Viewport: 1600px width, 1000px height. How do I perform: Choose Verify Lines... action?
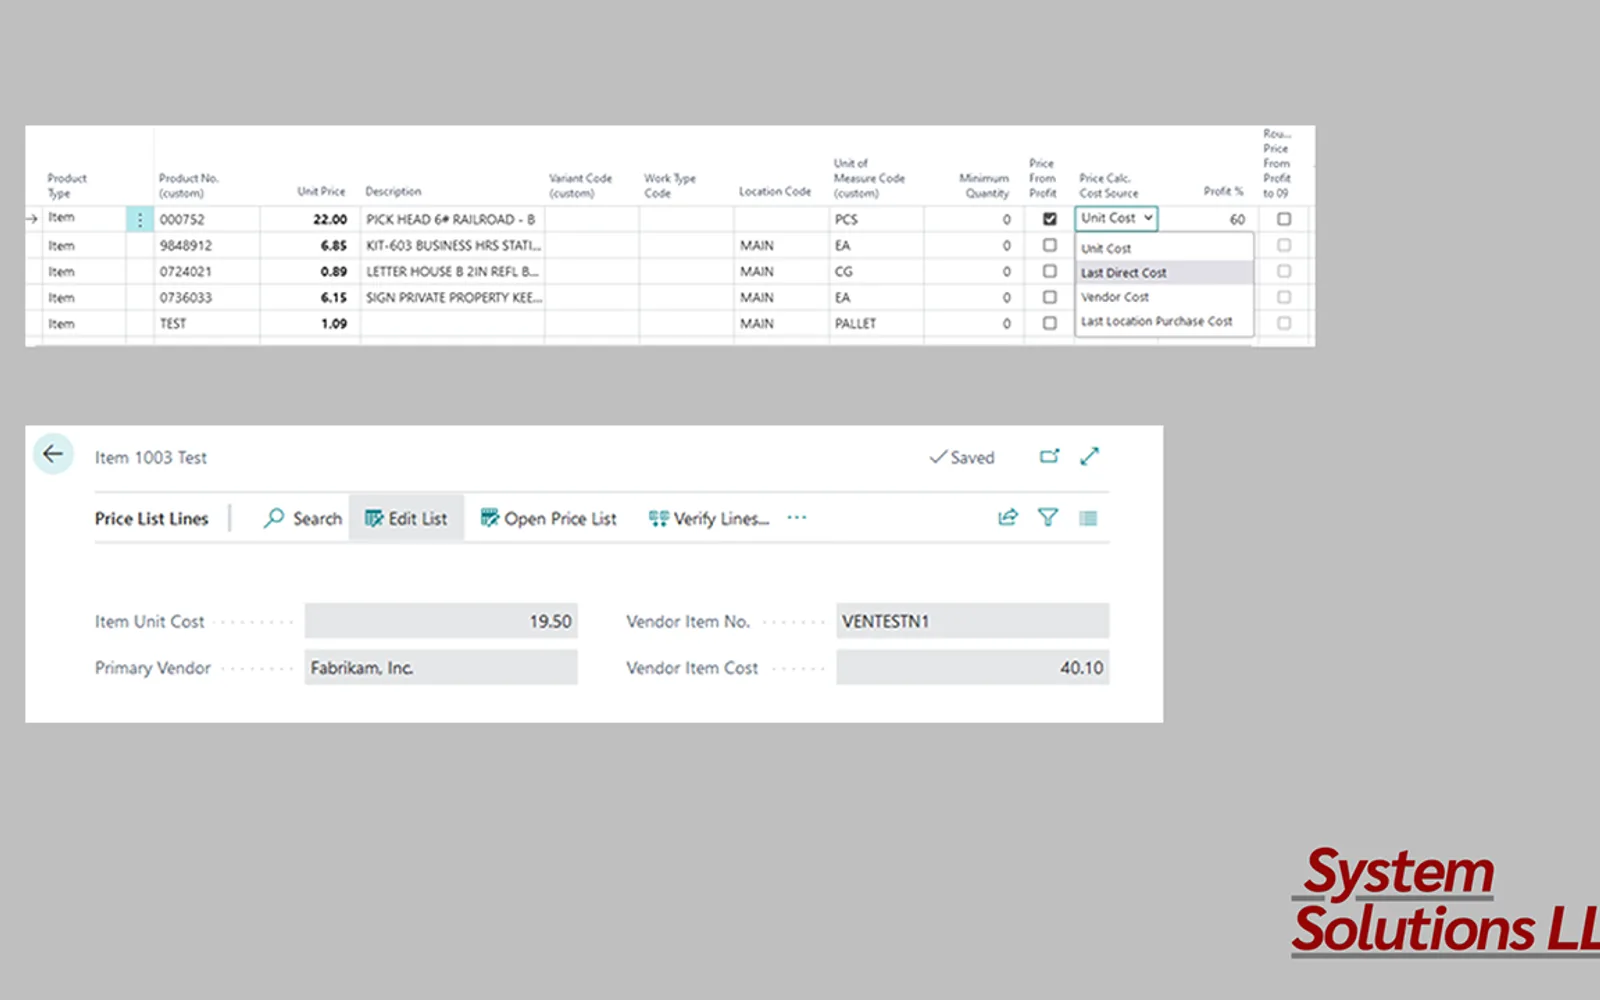click(709, 518)
